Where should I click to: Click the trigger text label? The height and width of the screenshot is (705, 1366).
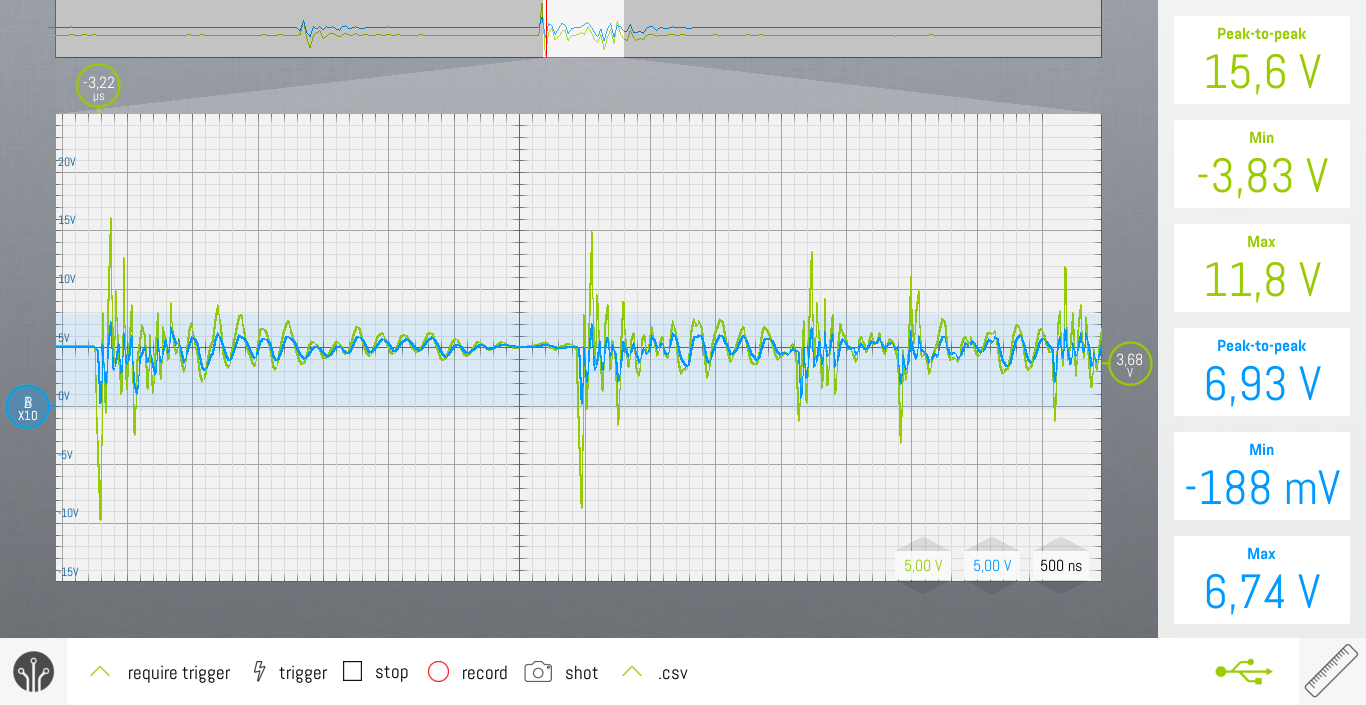[303, 673]
